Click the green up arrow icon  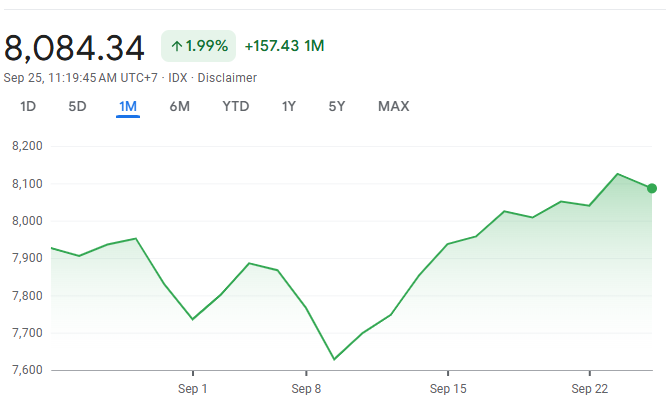pos(177,46)
